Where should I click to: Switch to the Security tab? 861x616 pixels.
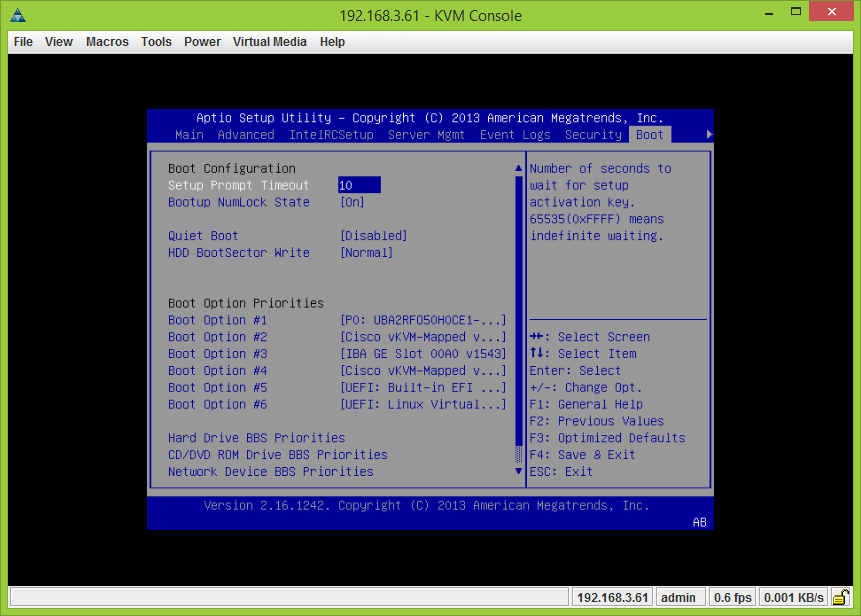point(592,134)
